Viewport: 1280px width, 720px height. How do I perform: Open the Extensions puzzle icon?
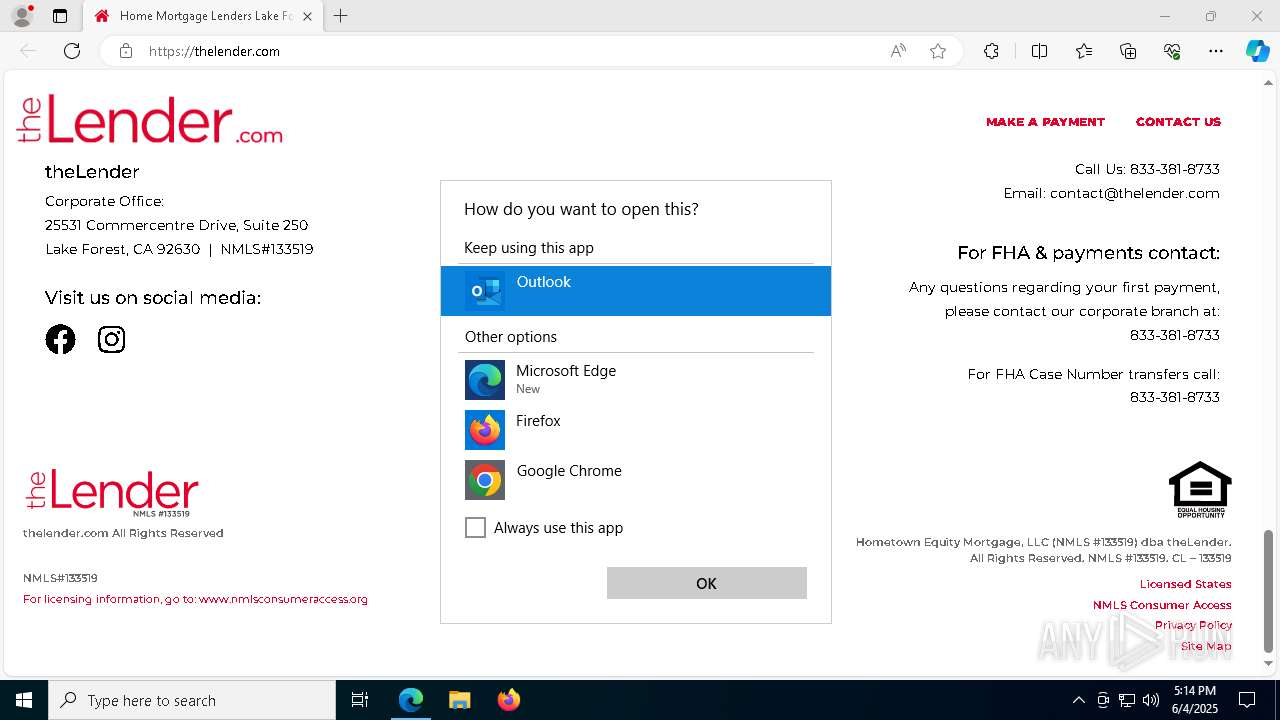(991, 51)
